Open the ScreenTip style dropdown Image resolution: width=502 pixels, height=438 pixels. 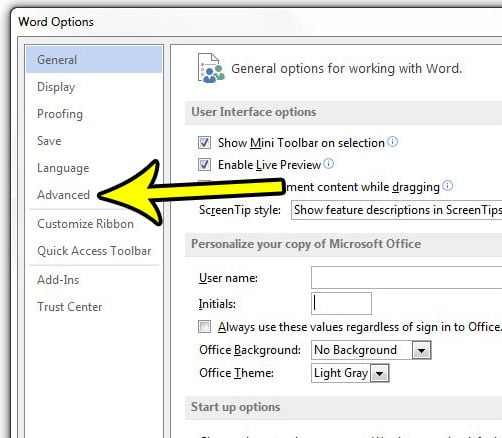pos(396,210)
